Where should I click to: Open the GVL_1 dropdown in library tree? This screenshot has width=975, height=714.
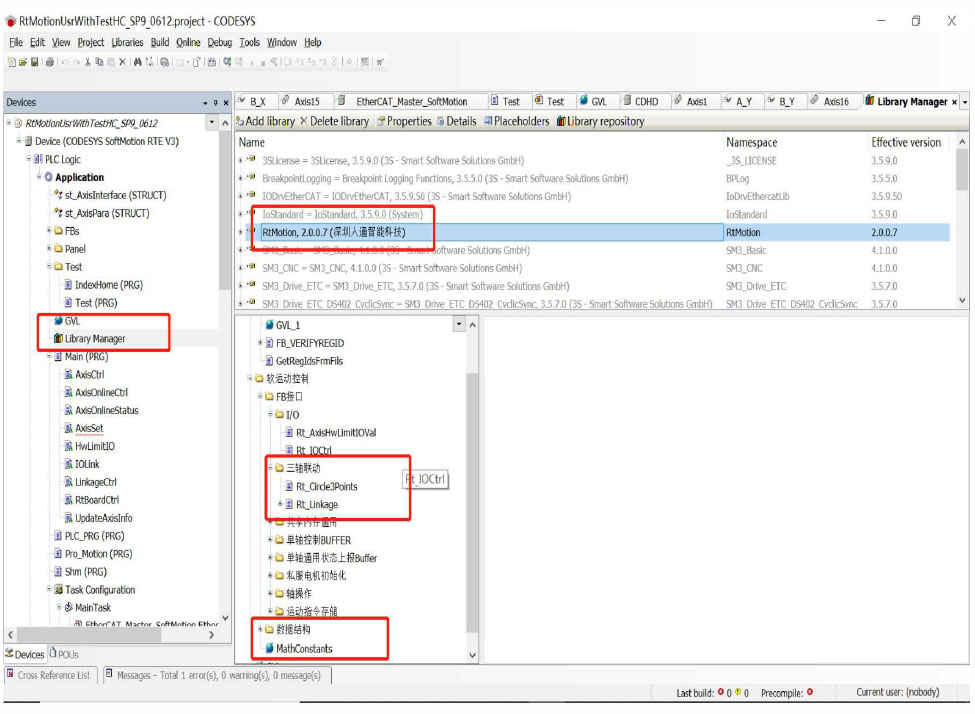(459, 325)
